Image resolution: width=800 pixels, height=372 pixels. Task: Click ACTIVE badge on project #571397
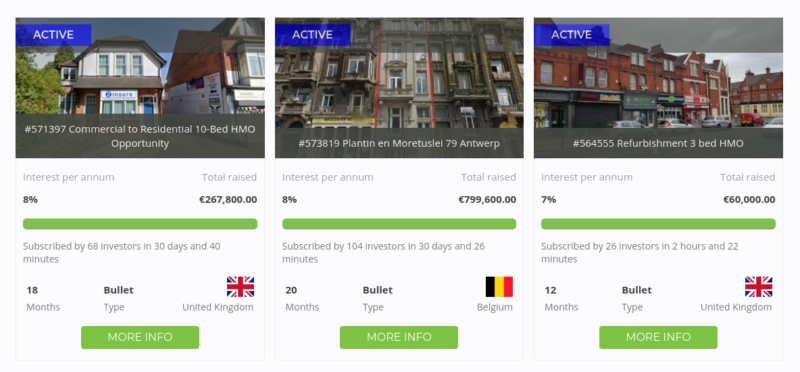coord(54,35)
